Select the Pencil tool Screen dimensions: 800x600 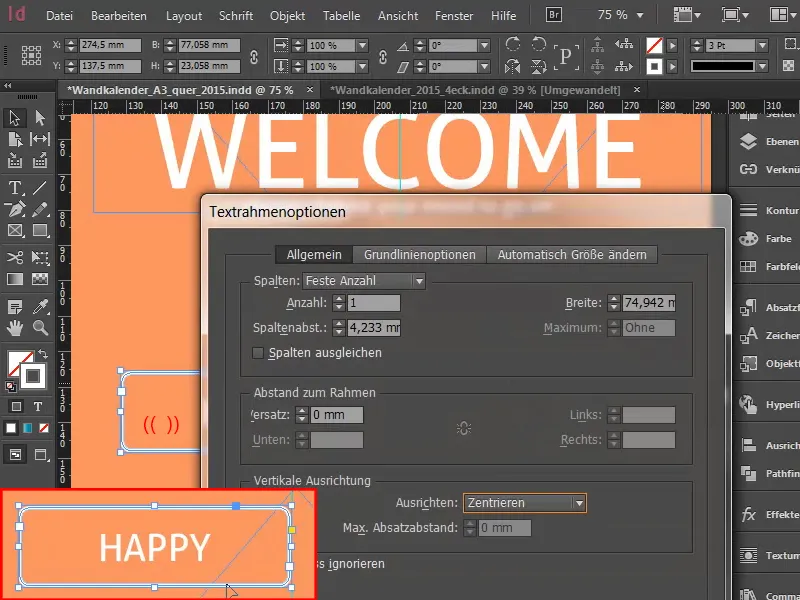[x=40, y=209]
